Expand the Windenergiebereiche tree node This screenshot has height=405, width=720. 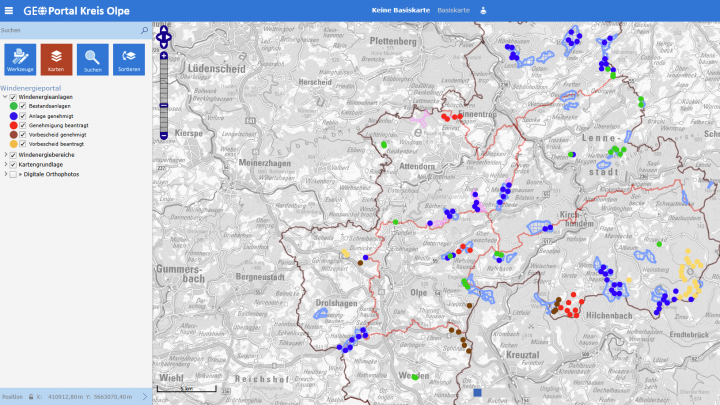pos(5,155)
